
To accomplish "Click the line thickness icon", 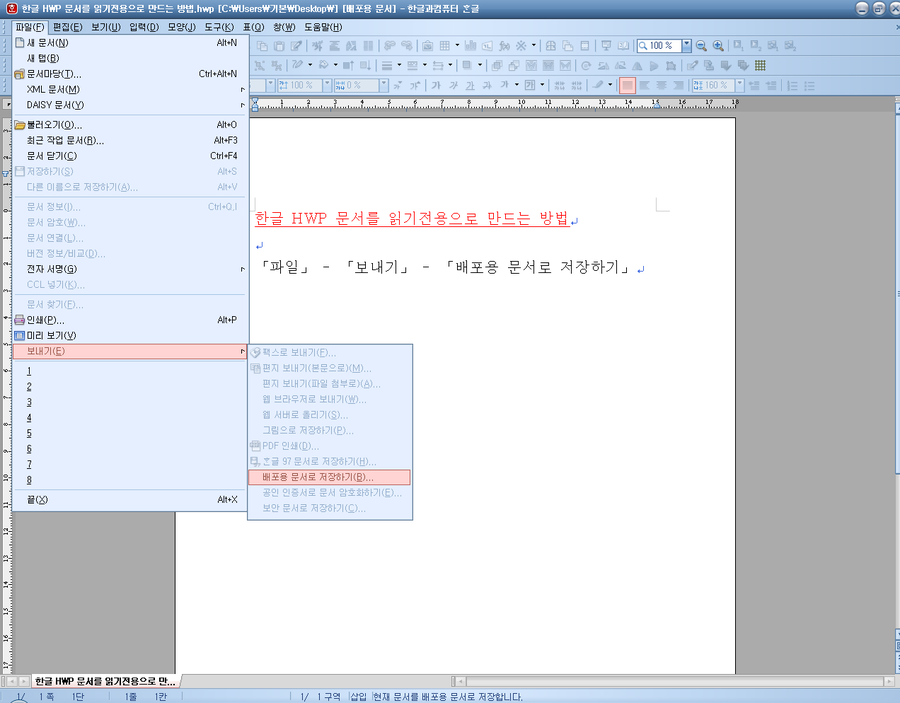I will point(387,65).
